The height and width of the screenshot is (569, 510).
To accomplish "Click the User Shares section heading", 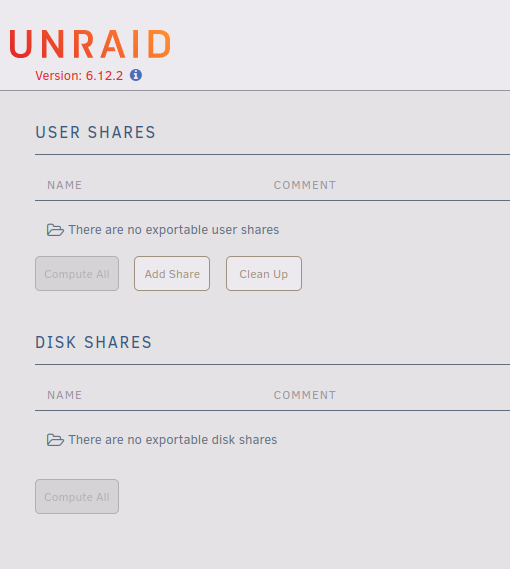I will click(x=95, y=132).
